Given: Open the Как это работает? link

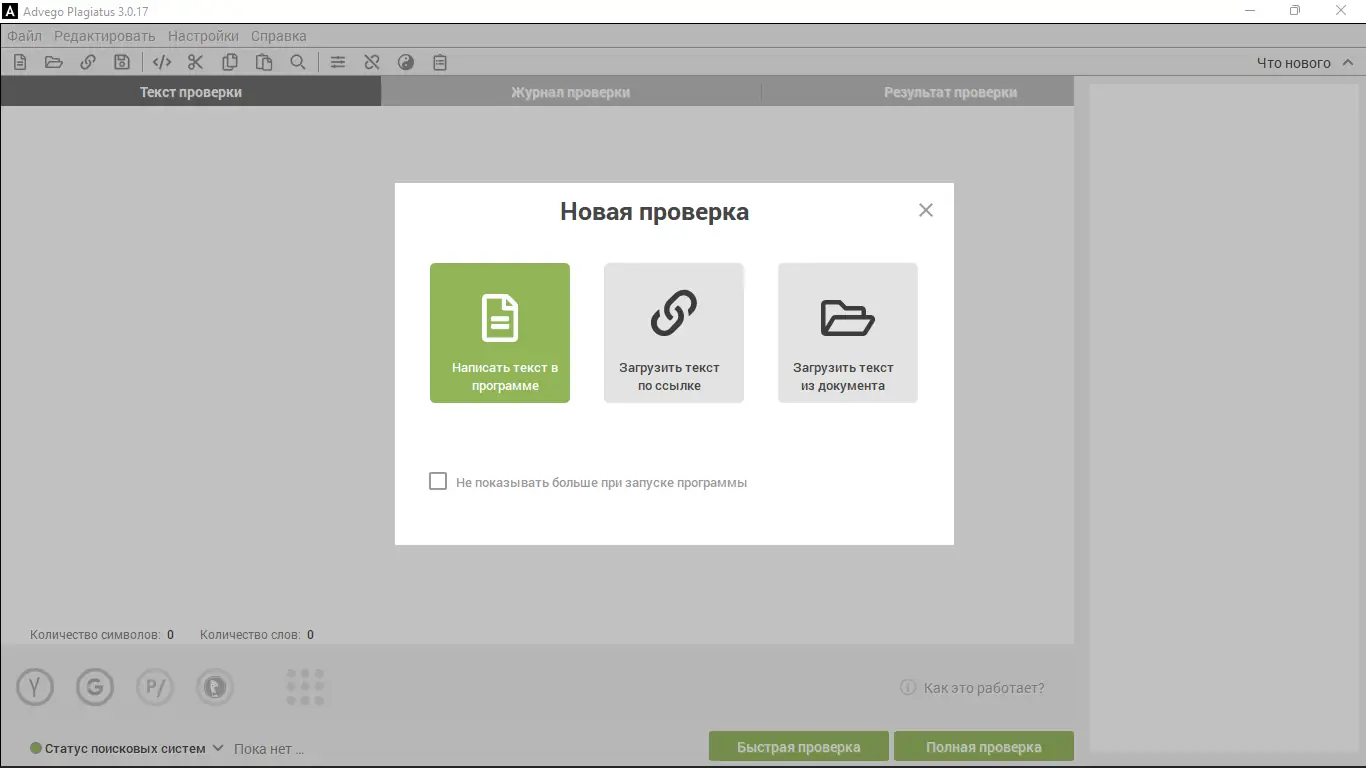Looking at the screenshot, I should (984, 688).
